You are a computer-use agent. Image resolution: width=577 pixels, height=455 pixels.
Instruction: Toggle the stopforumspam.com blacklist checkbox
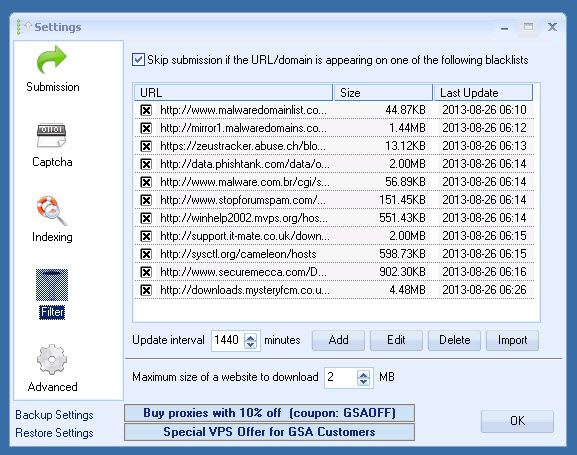click(x=146, y=200)
